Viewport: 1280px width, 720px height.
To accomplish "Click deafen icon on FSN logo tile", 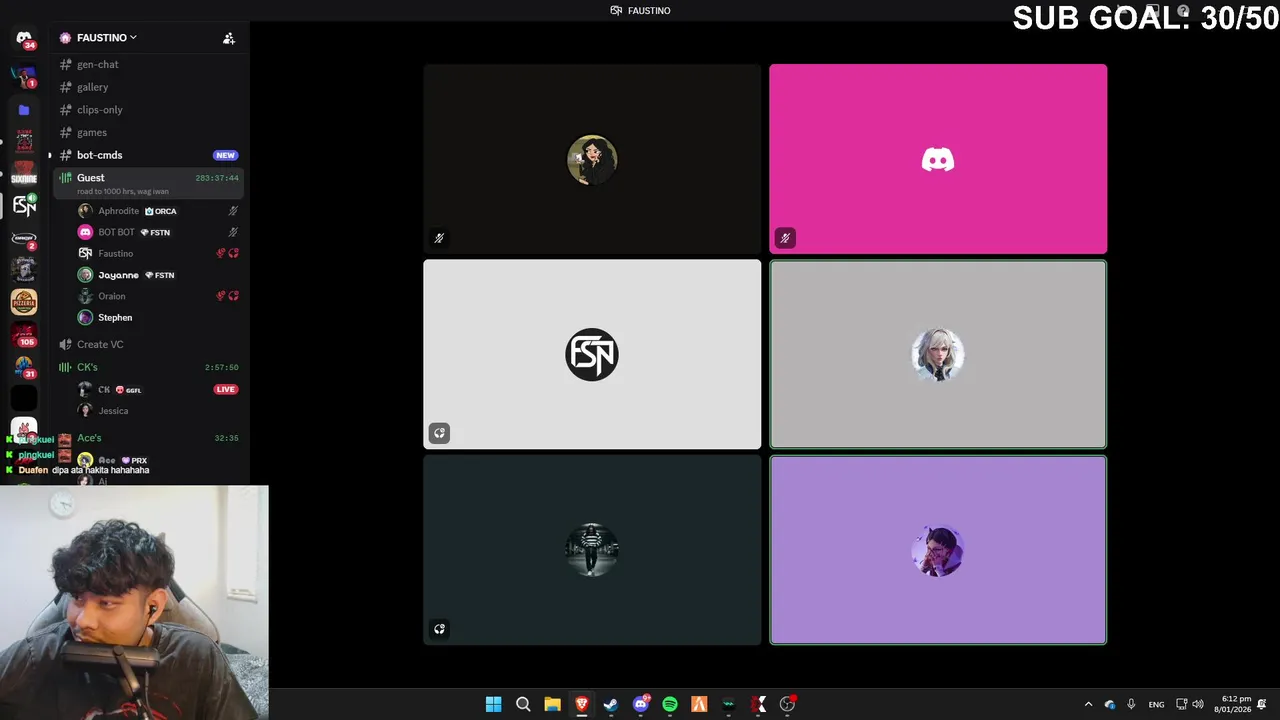I will [439, 433].
